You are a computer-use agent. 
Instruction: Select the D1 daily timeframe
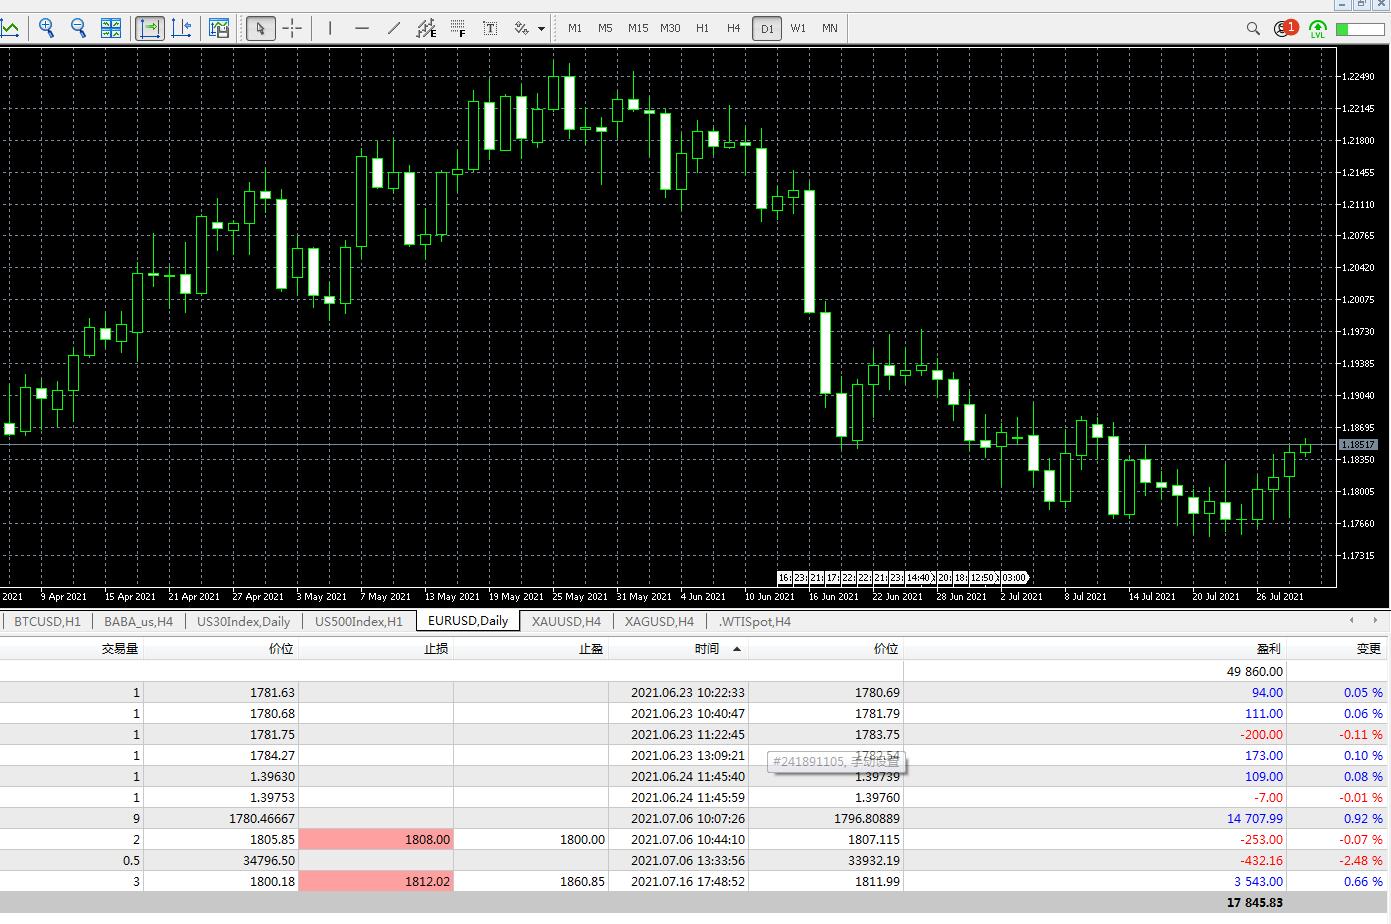[767, 28]
